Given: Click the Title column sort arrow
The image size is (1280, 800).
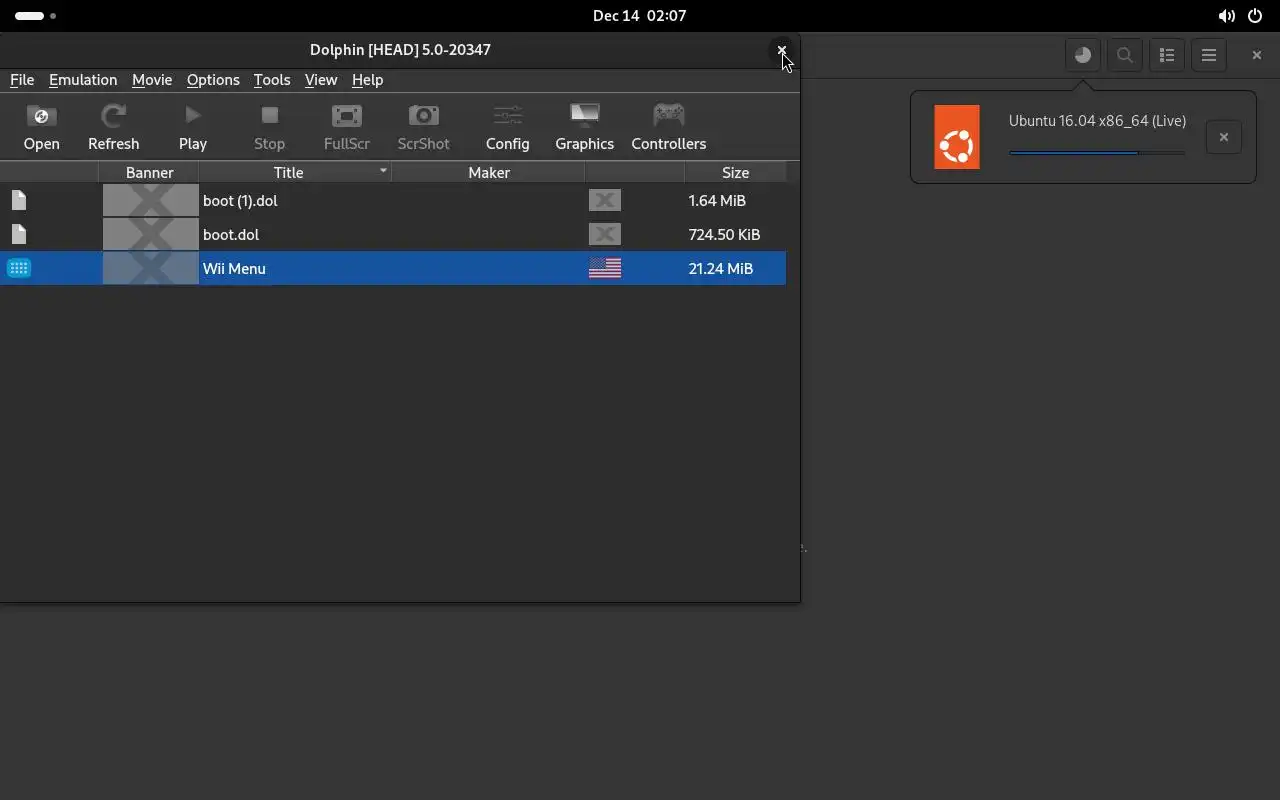Looking at the screenshot, I should pos(383,171).
